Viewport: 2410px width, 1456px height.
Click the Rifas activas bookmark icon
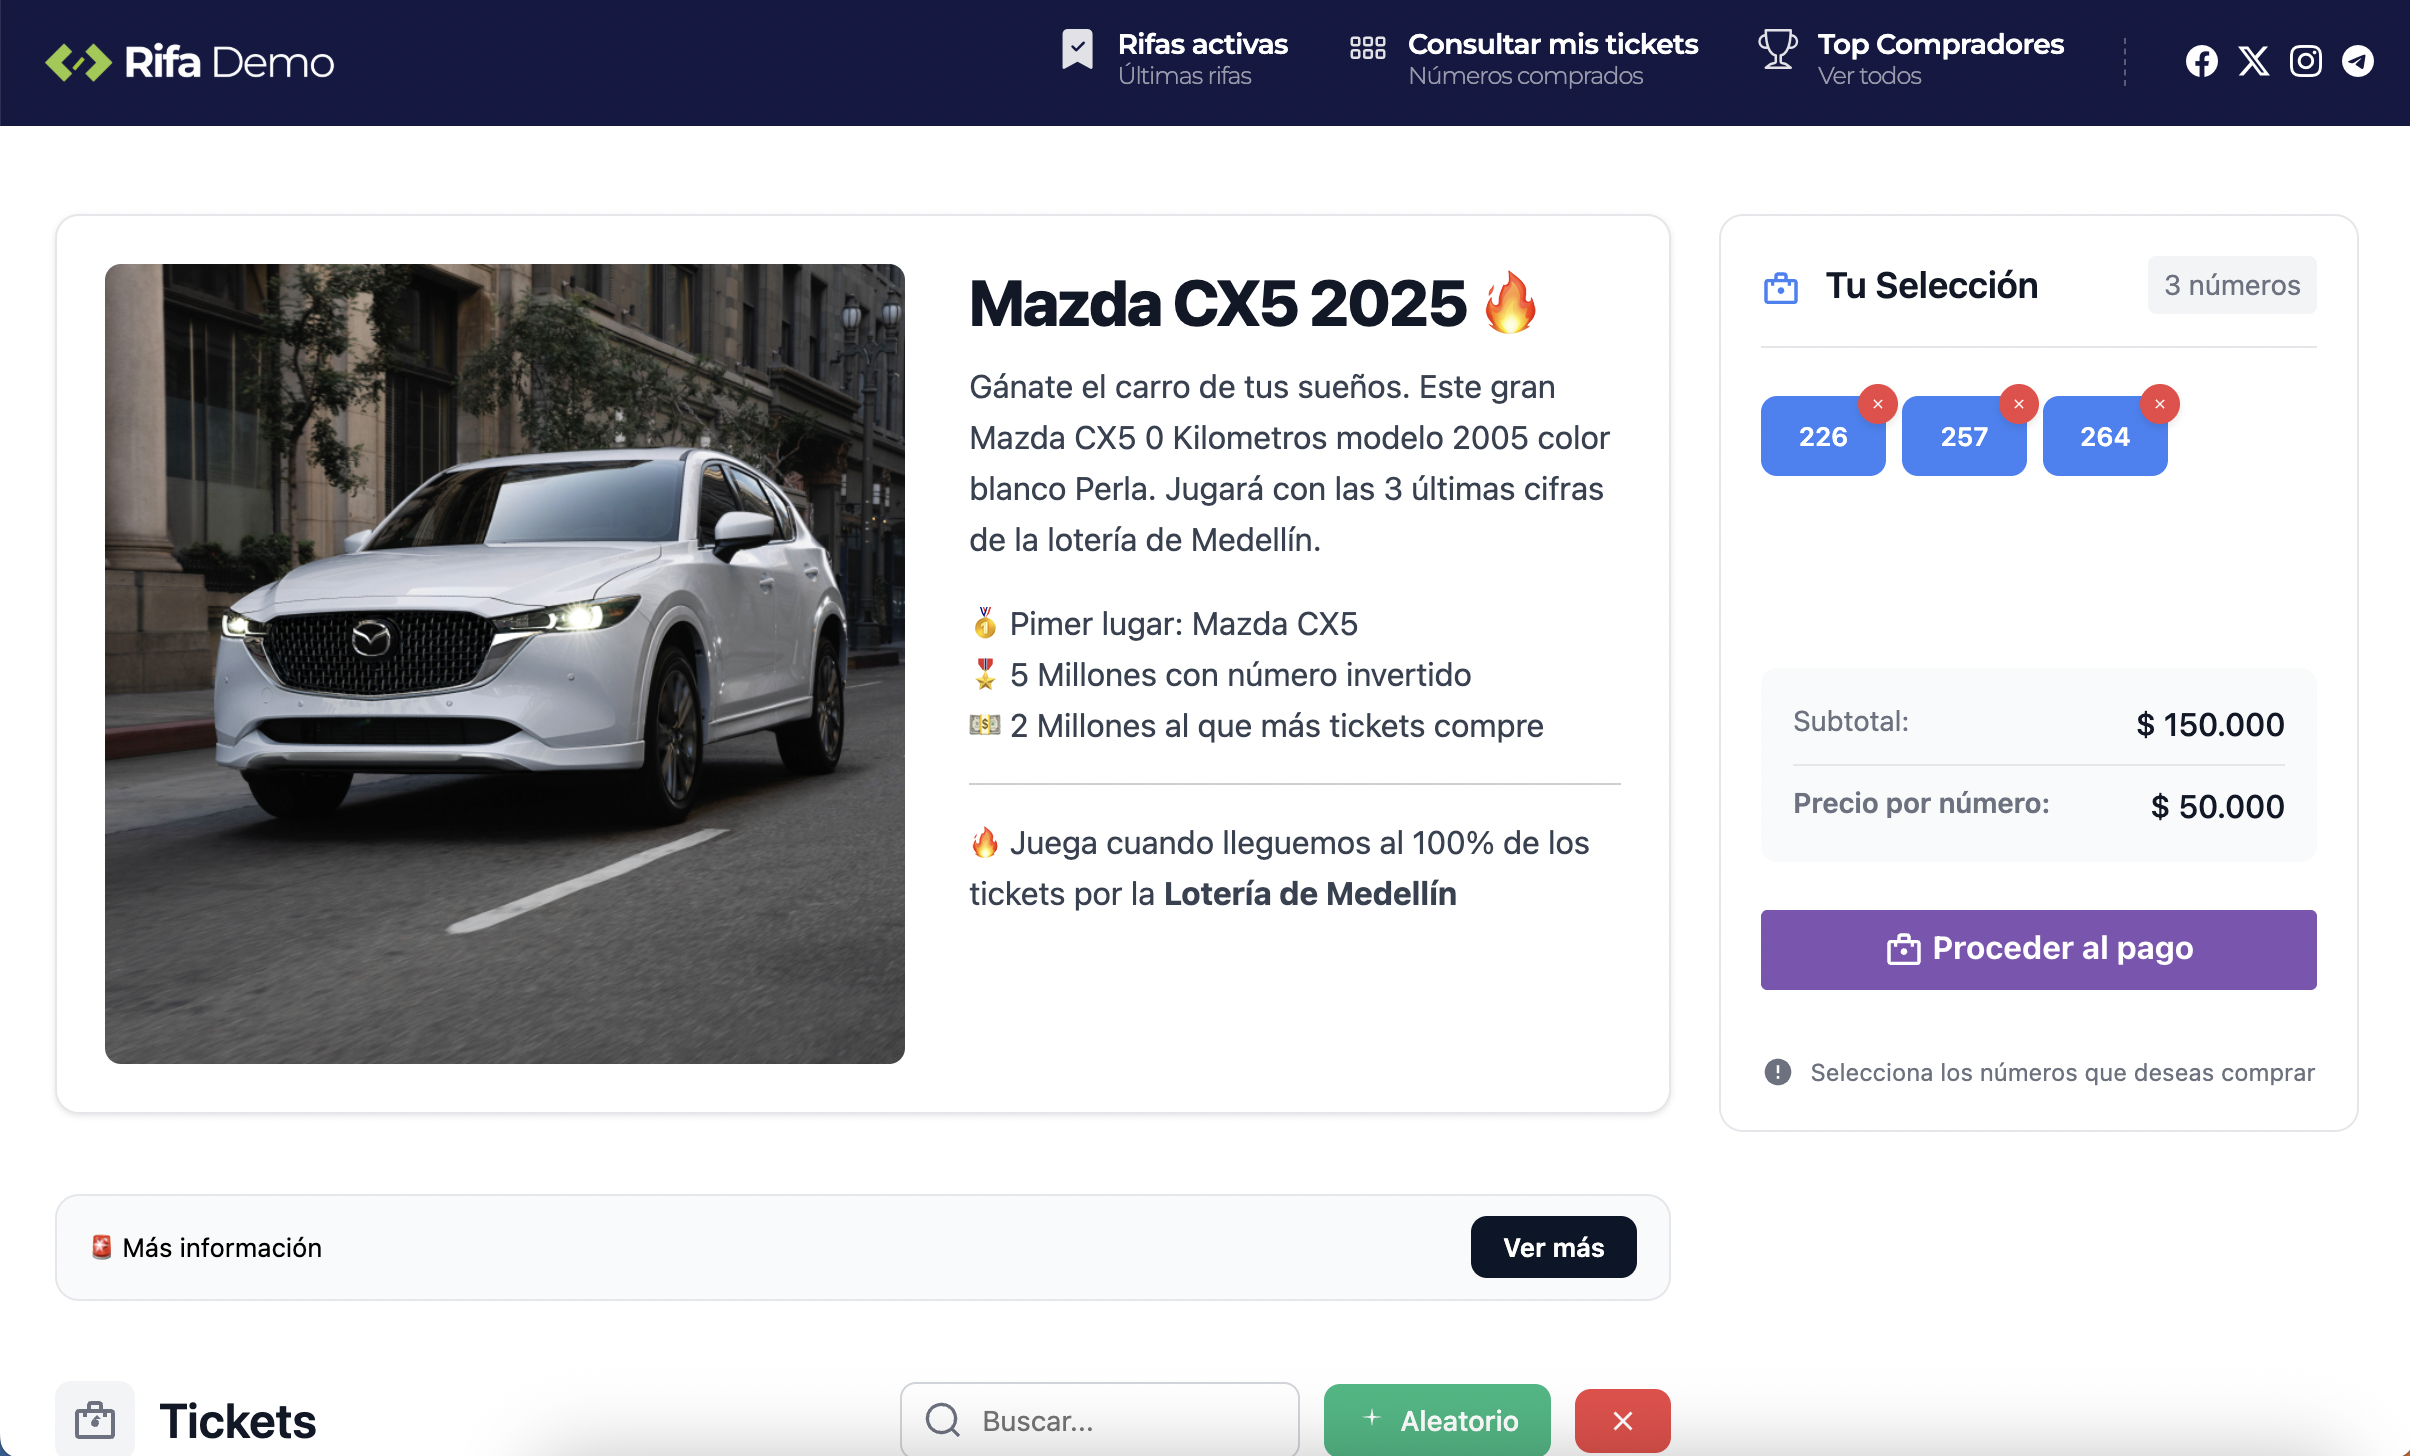(1077, 49)
